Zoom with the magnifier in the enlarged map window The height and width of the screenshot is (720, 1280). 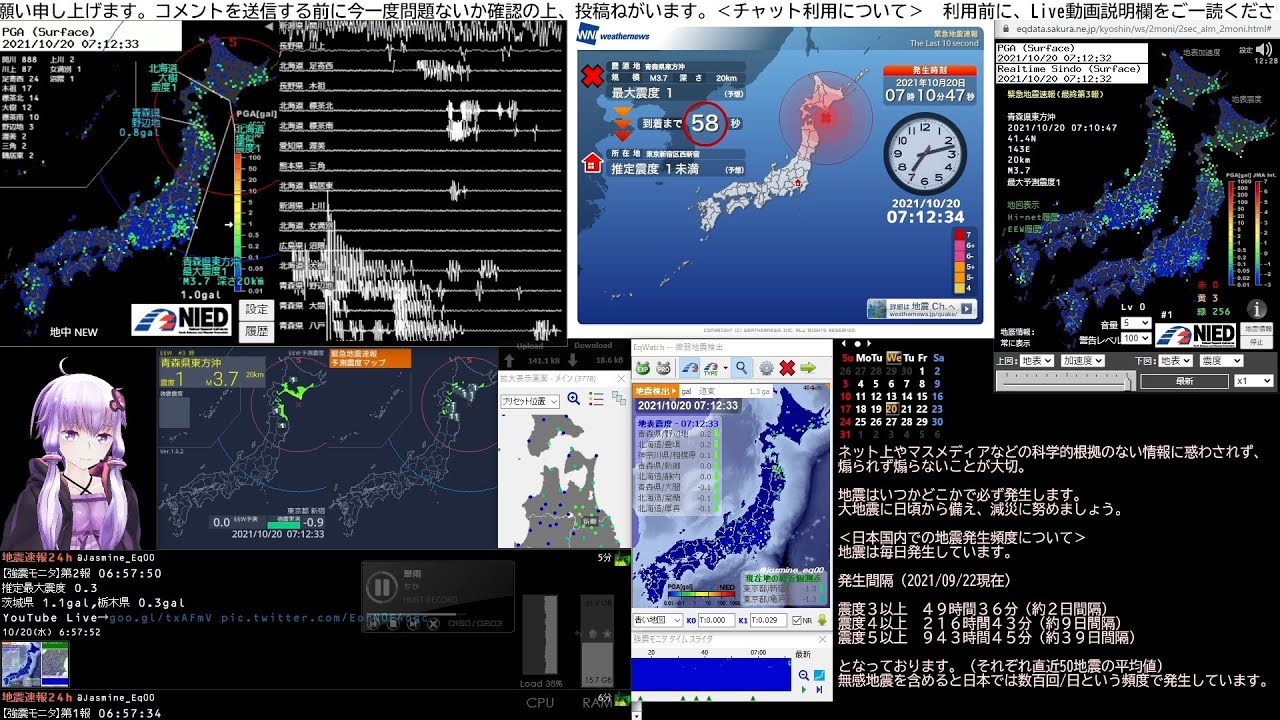pyautogui.click(x=574, y=399)
